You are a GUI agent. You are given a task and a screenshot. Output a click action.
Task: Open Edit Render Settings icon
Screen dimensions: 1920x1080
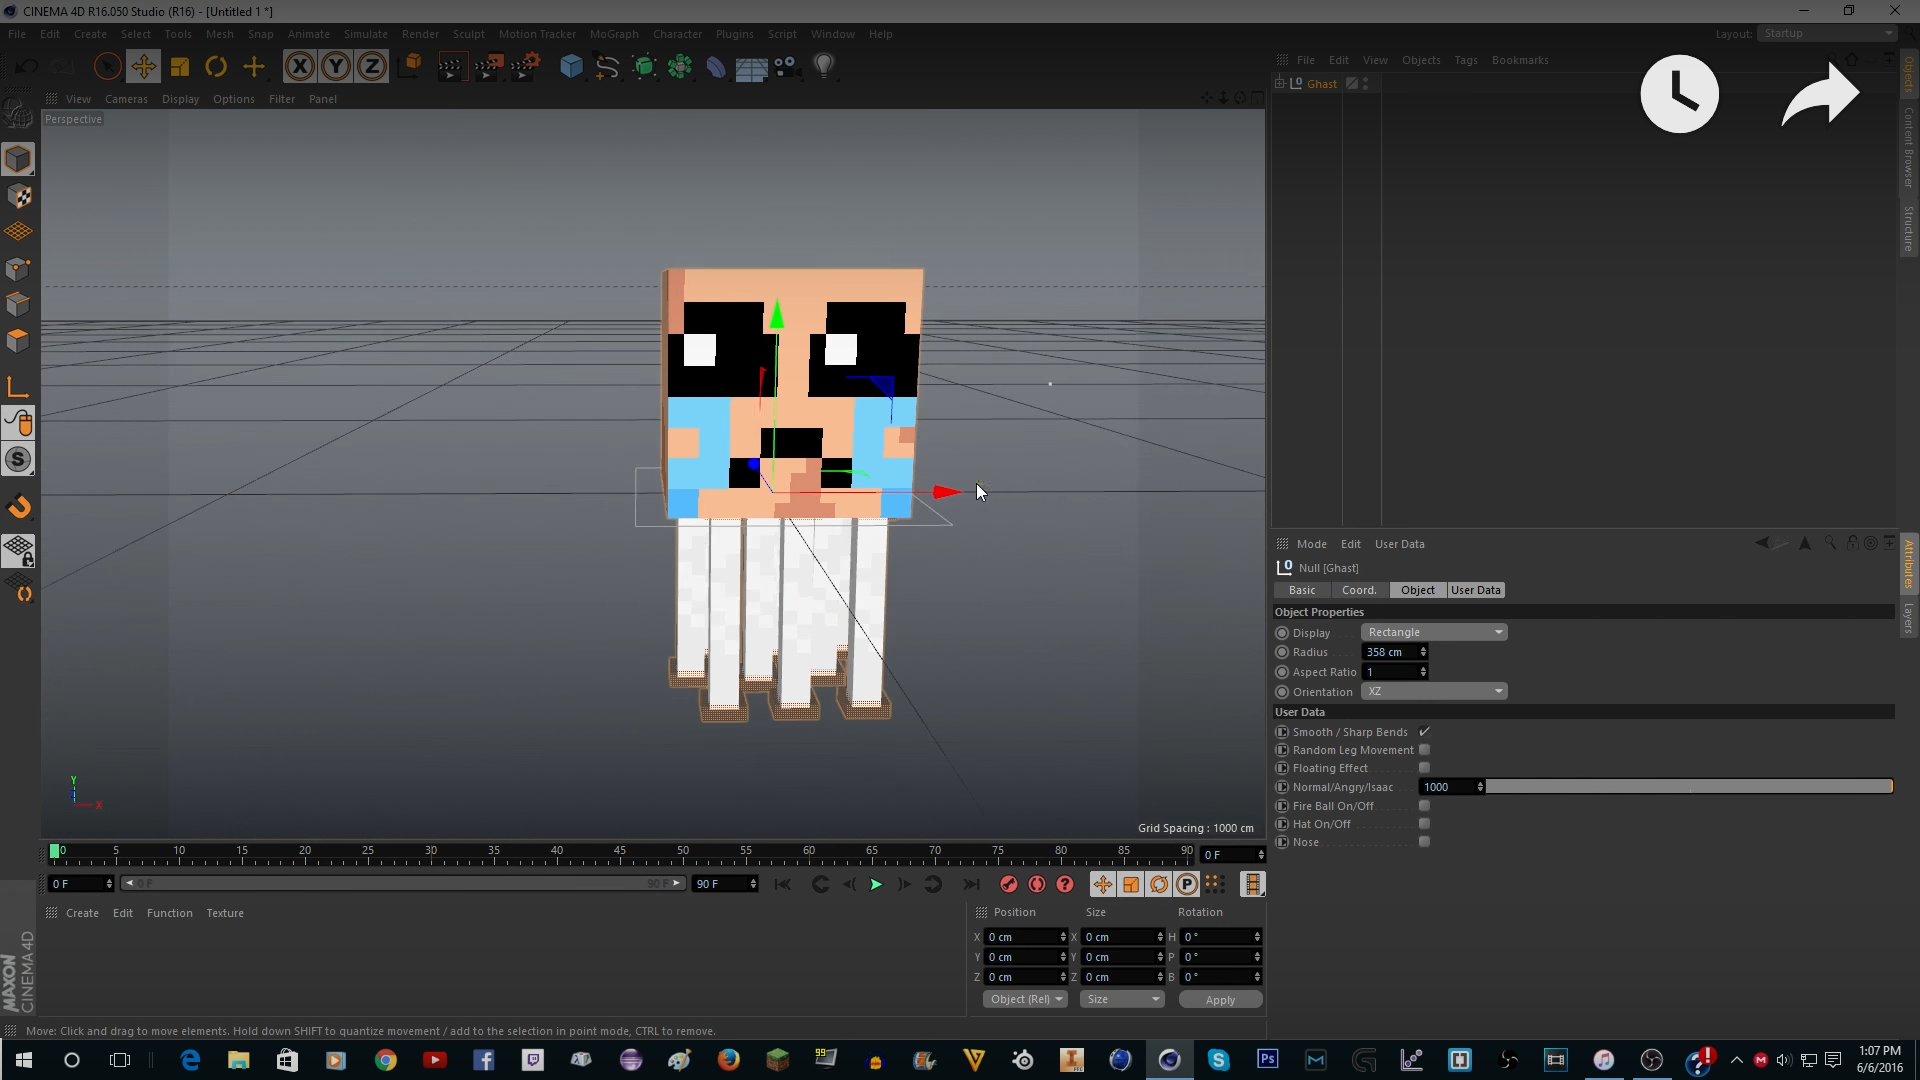[x=525, y=67]
